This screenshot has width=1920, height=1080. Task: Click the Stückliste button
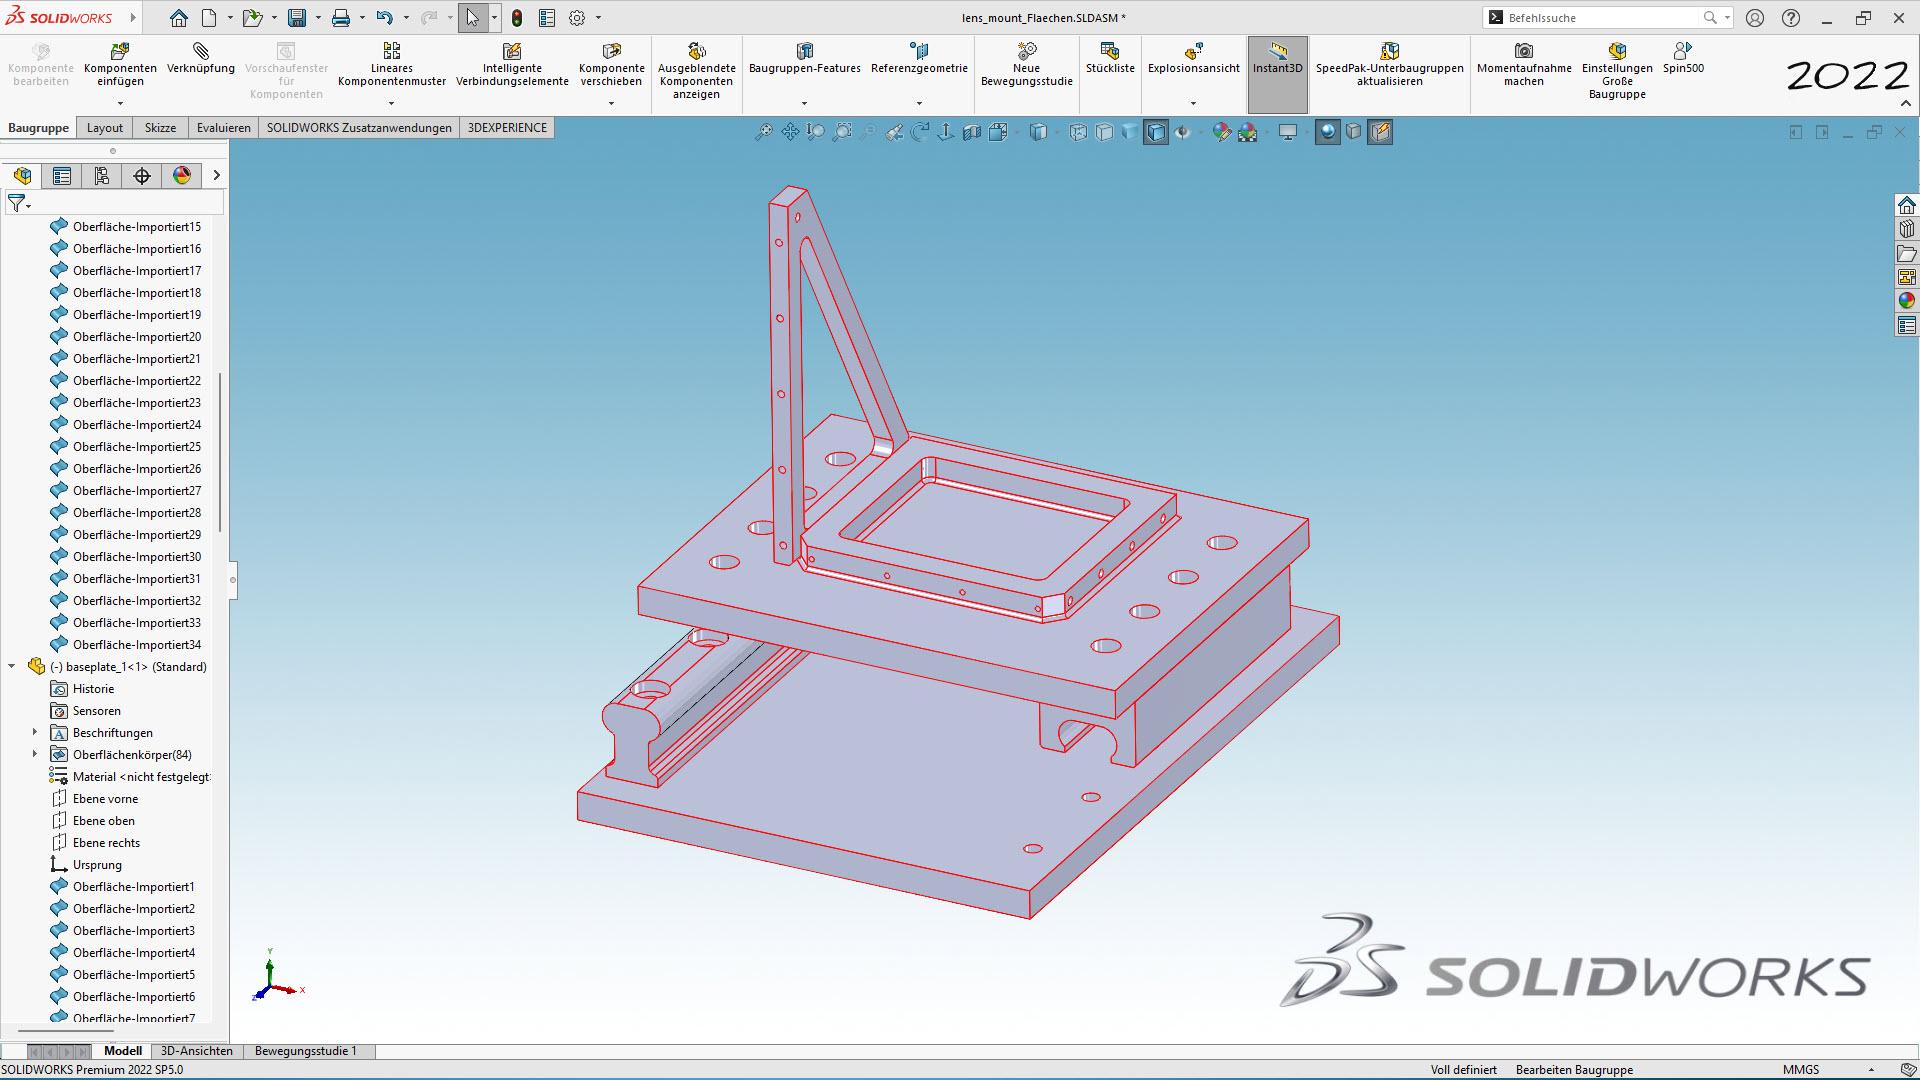(x=1110, y=59)
